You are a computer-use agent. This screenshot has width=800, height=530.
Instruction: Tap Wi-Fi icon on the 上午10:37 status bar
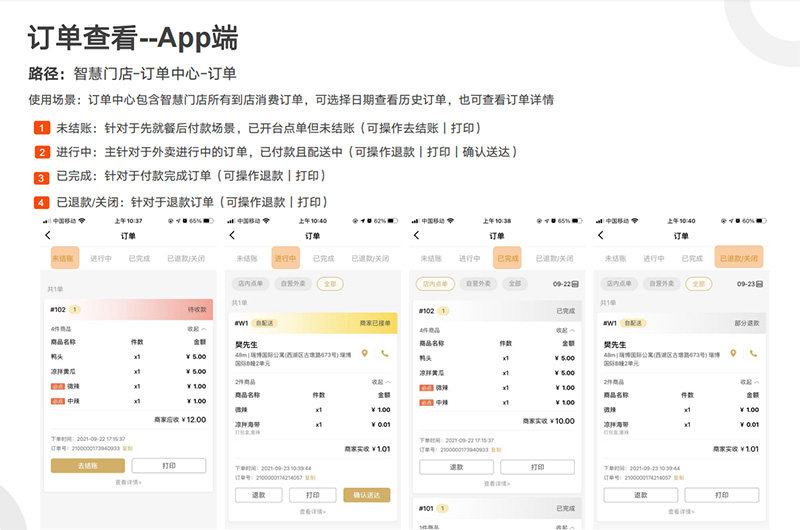click(x=82, y=221)
